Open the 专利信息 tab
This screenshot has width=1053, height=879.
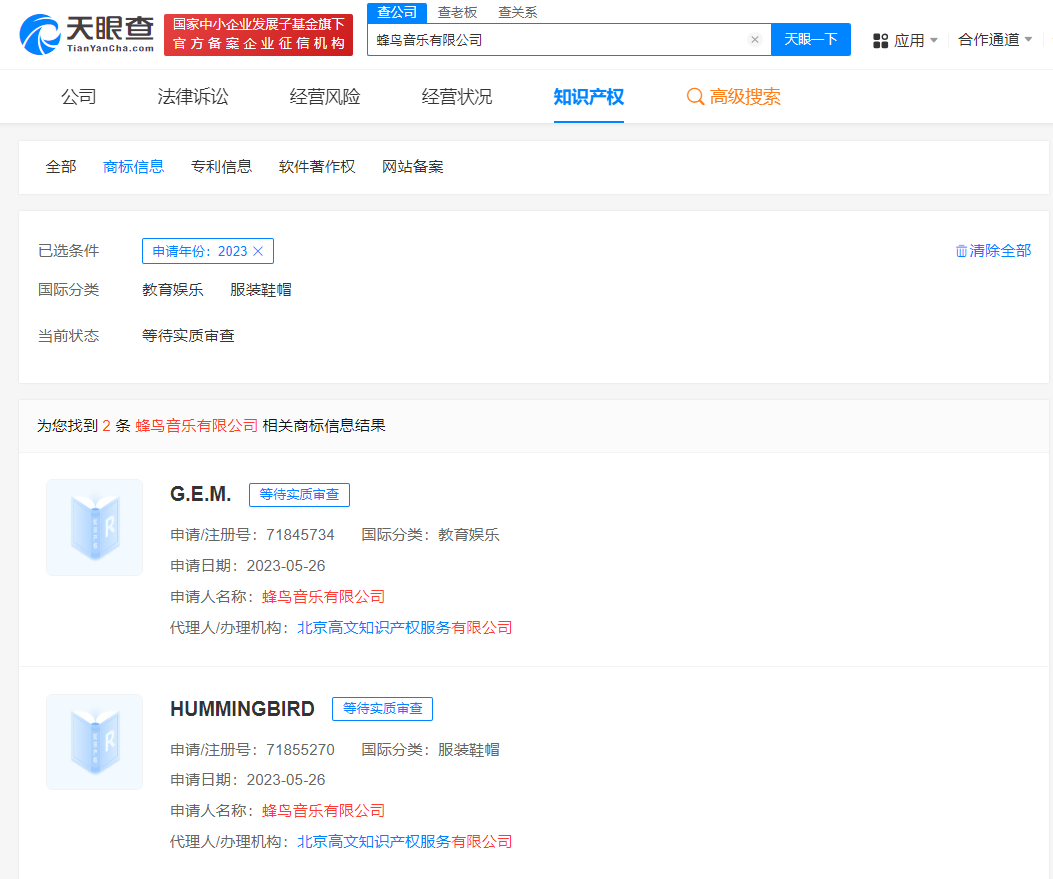point(221,166)
